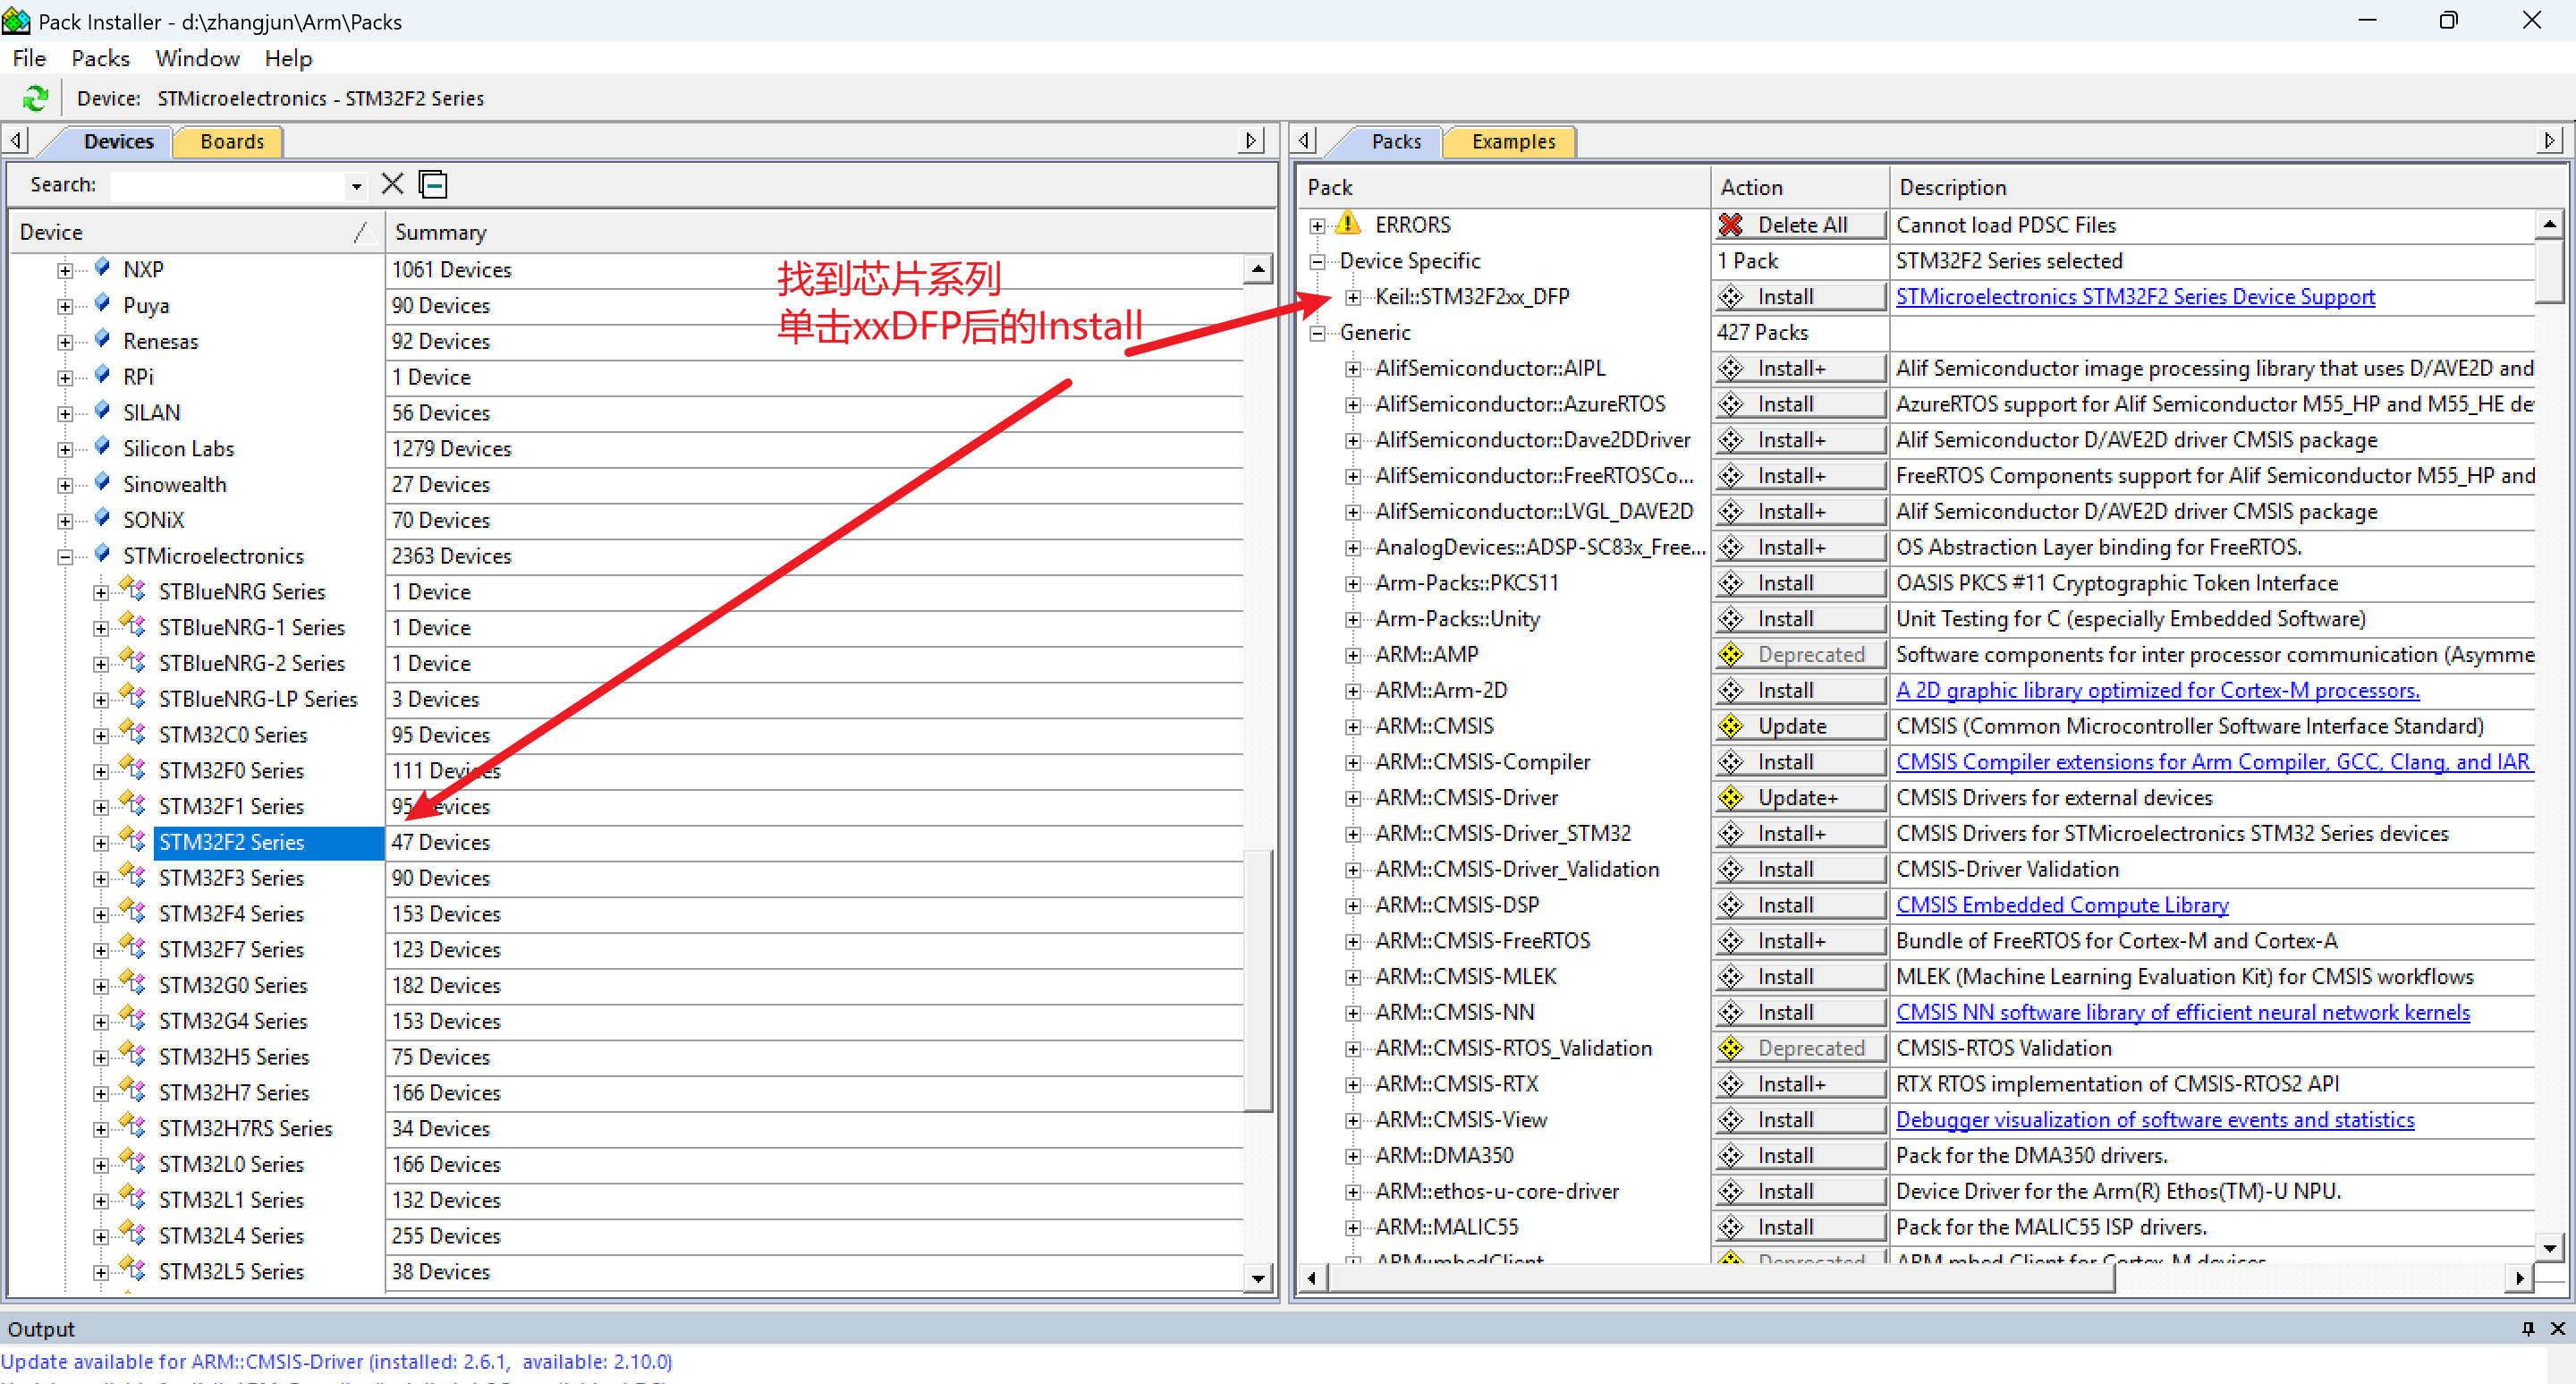The image size is (2576, 1384).
Task: Click the STM32H7 Series family icon
Action: pos(132,1091)
